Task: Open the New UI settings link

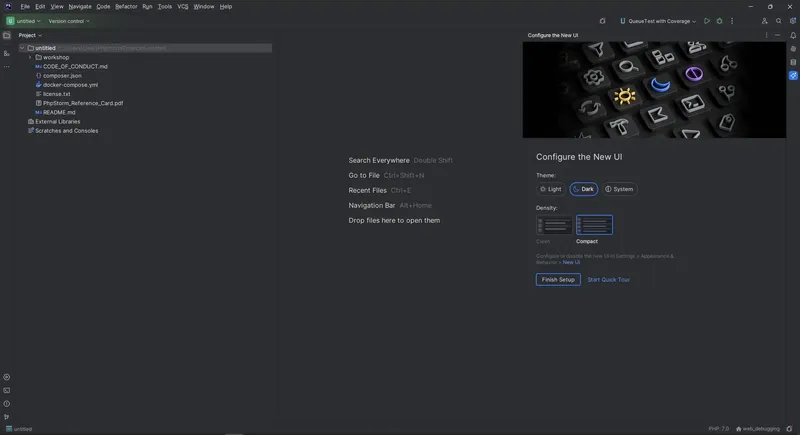Action: [x=571, y=262]
